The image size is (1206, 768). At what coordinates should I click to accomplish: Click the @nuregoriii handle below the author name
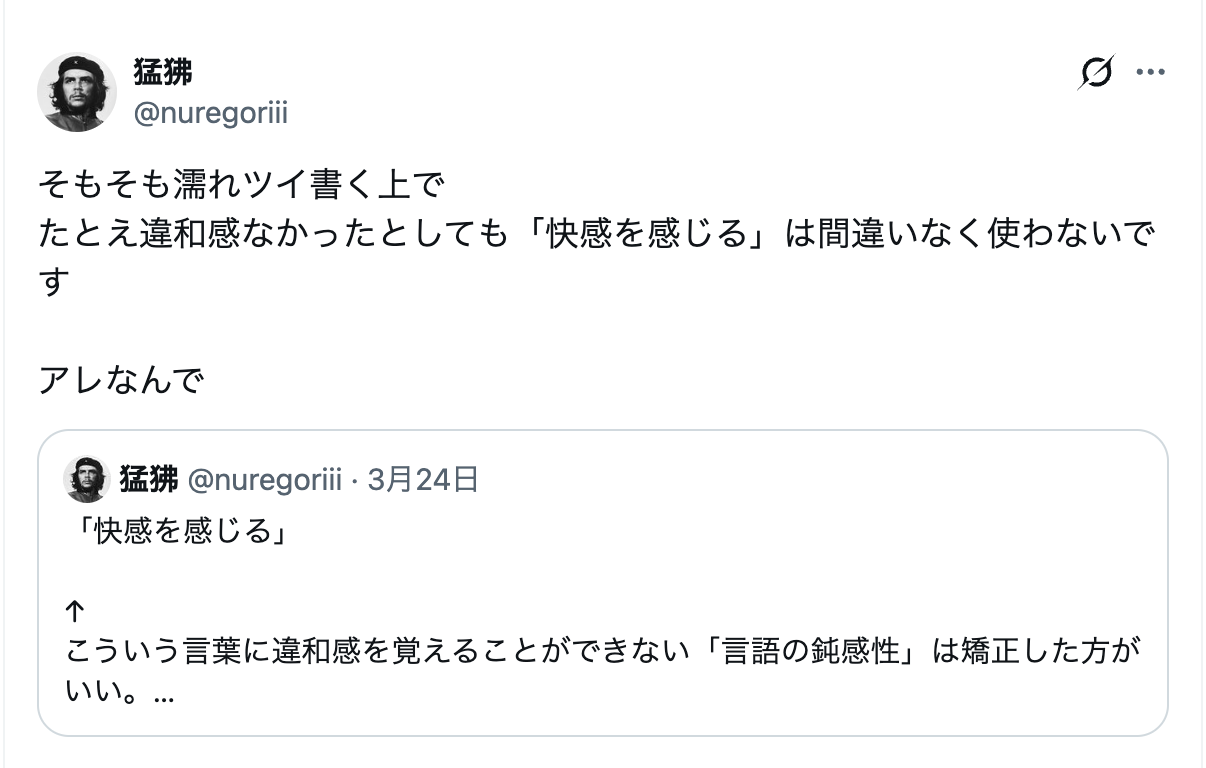point(210,113)
